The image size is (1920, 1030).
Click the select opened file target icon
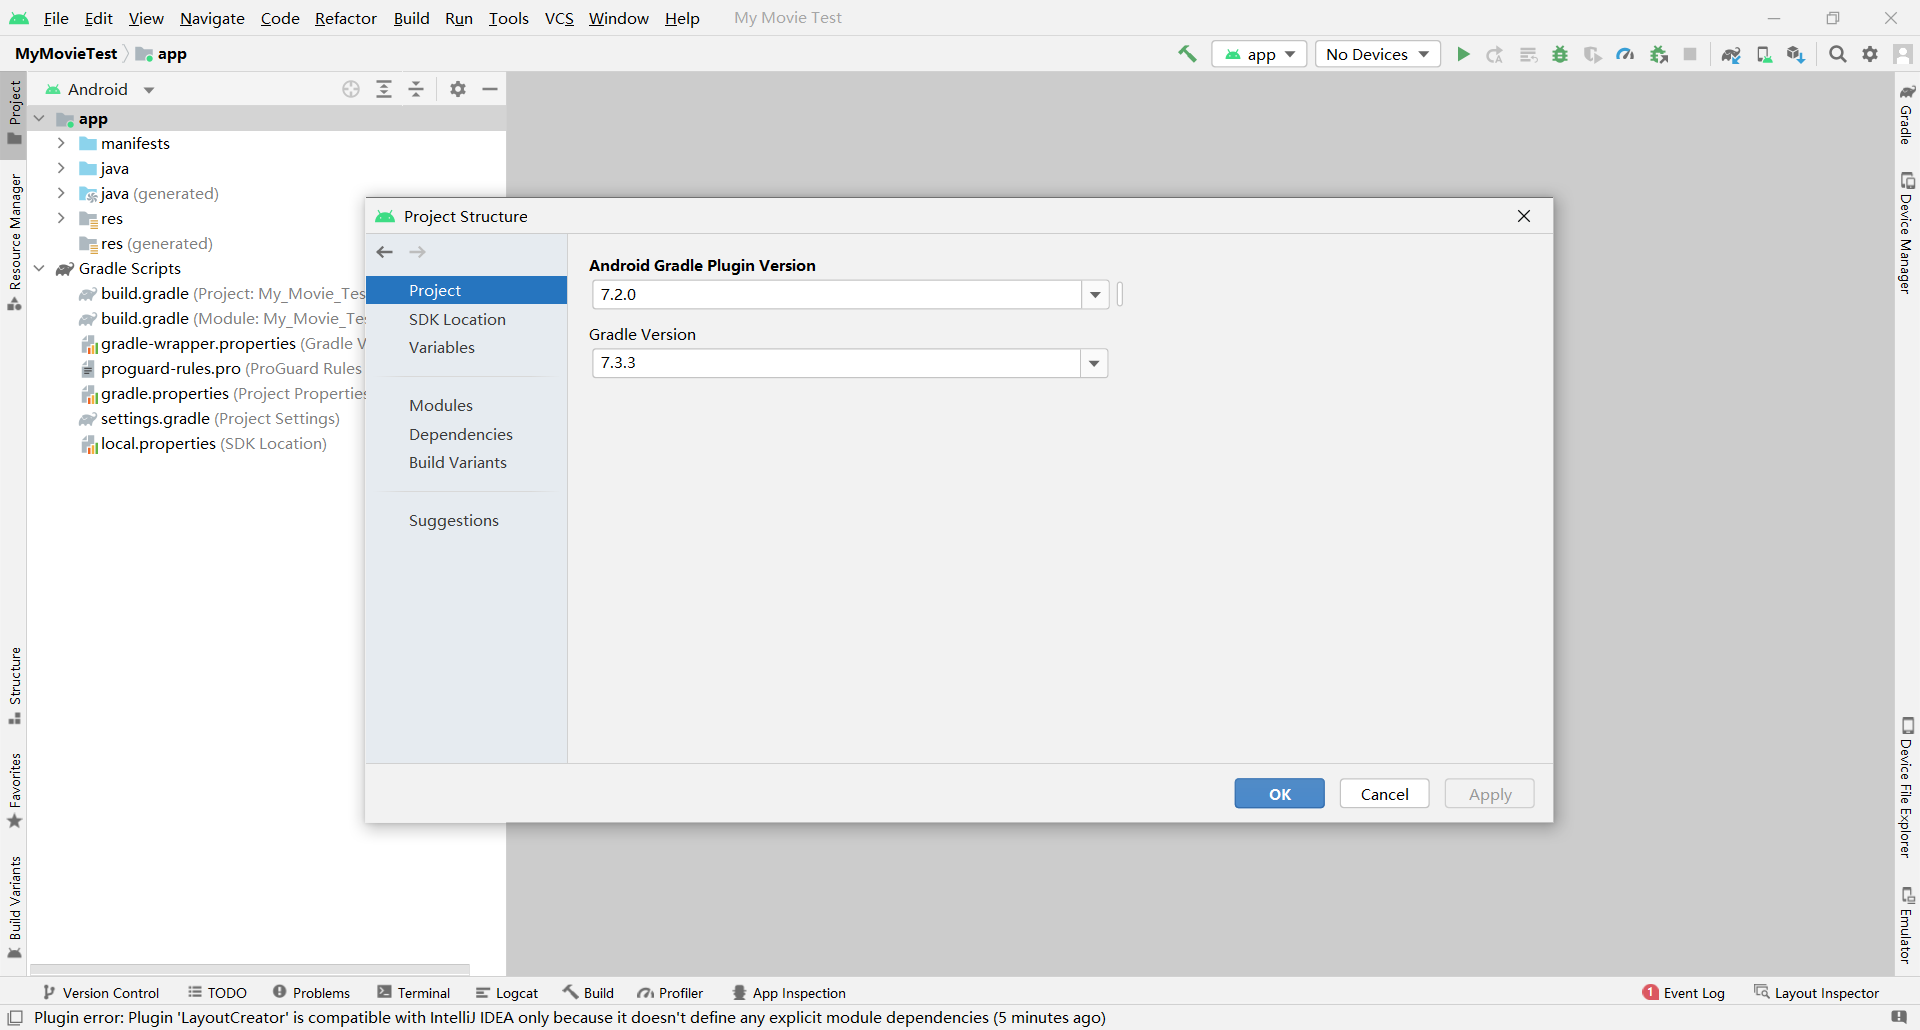(351, 89)
